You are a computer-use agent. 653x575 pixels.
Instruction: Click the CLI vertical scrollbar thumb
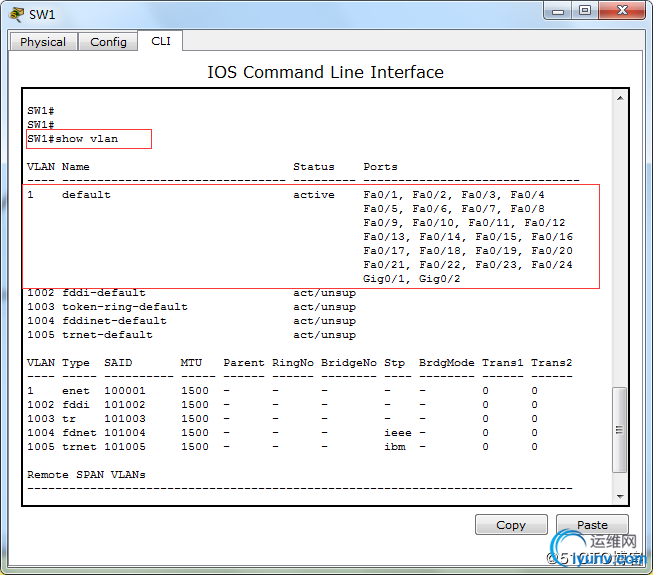point(620,430)
